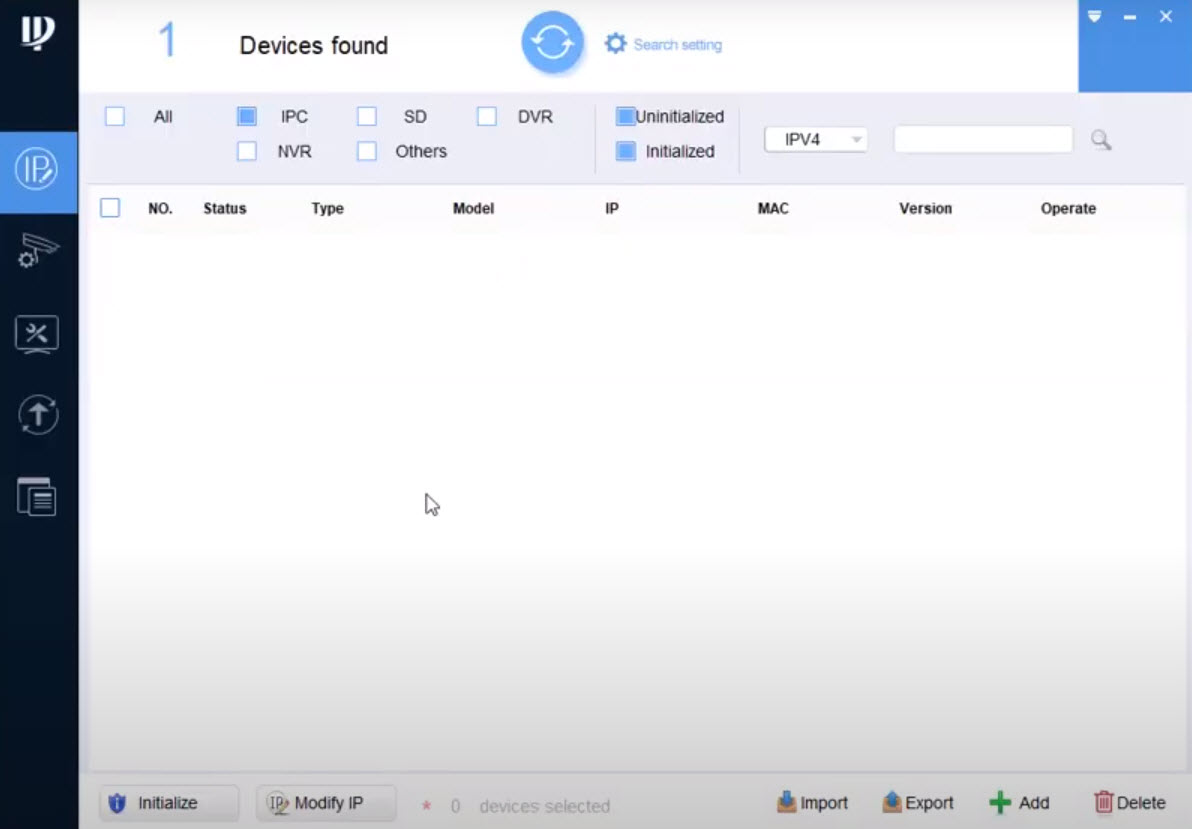
Task: Select the Modify IP sidebar icon
Action: coord(38,172)
